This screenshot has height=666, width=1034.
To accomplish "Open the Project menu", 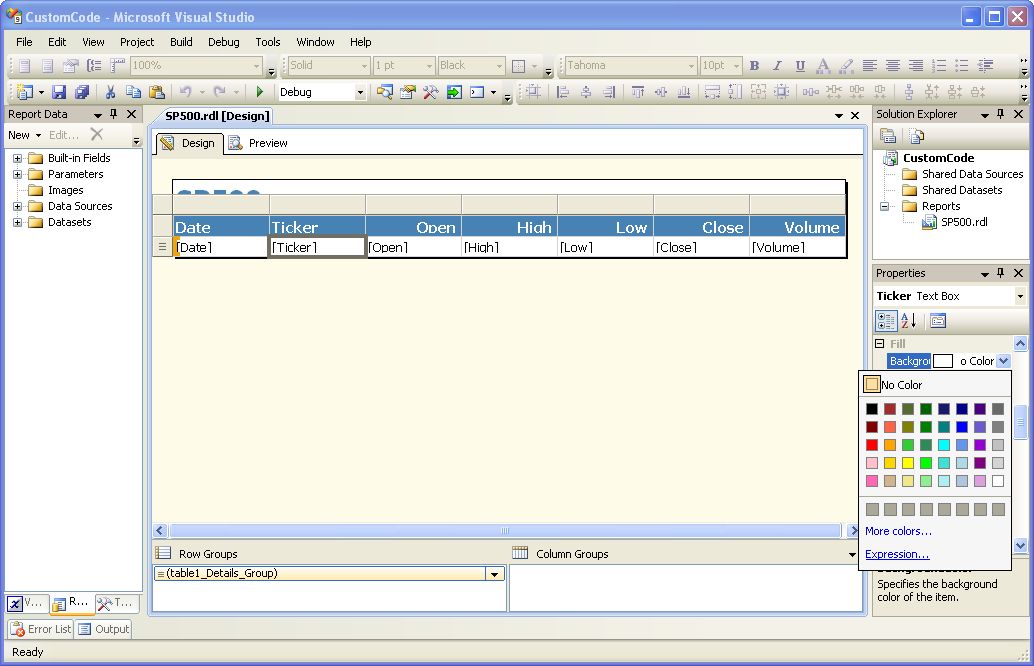I will 137,42.
